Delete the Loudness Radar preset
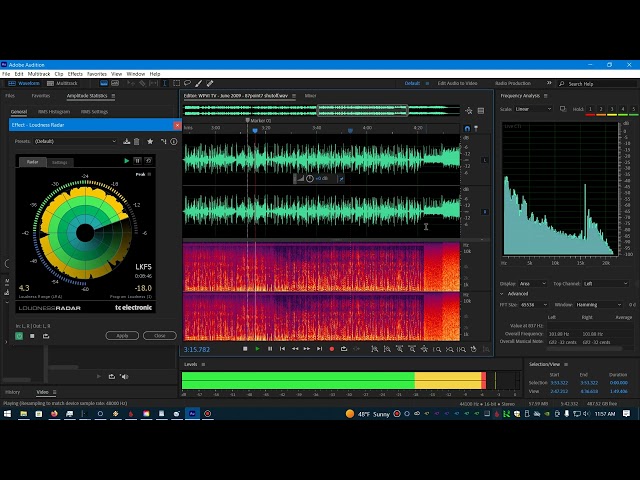 [137, 141]
